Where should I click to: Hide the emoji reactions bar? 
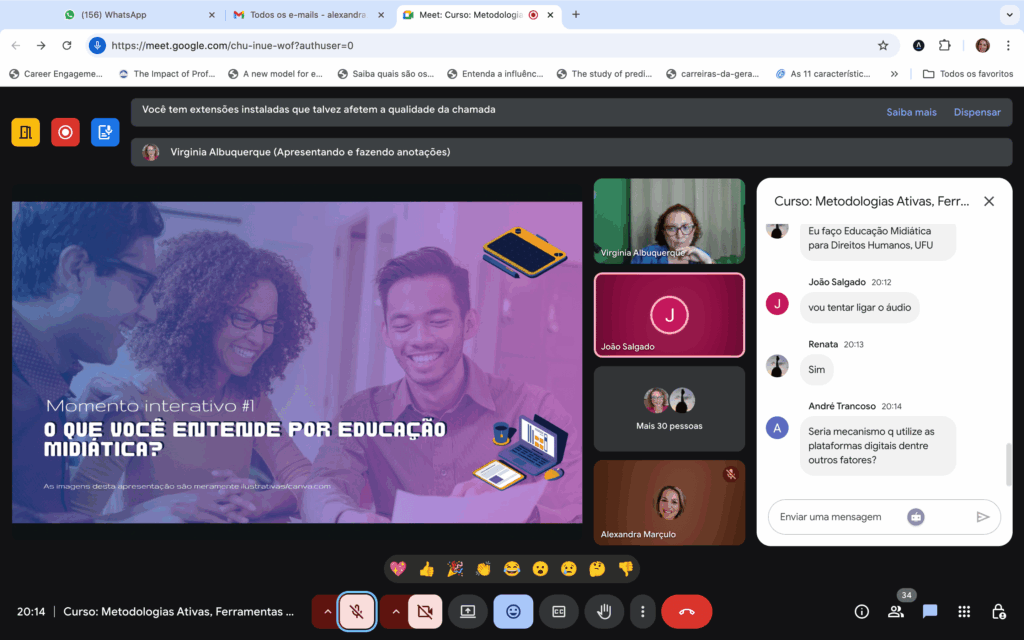click(x=513, y=611)
